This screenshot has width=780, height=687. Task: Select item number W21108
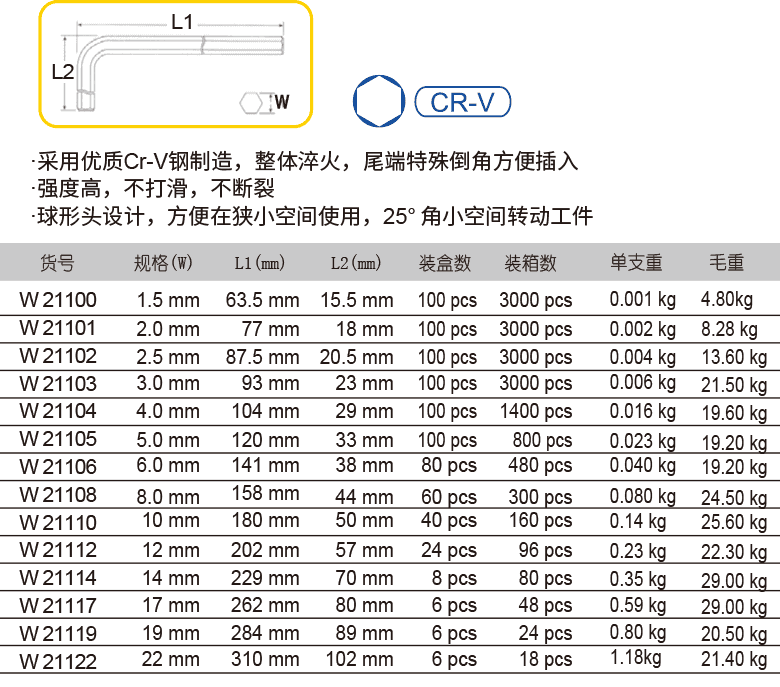pyautogui.click(x=58, y=495)
